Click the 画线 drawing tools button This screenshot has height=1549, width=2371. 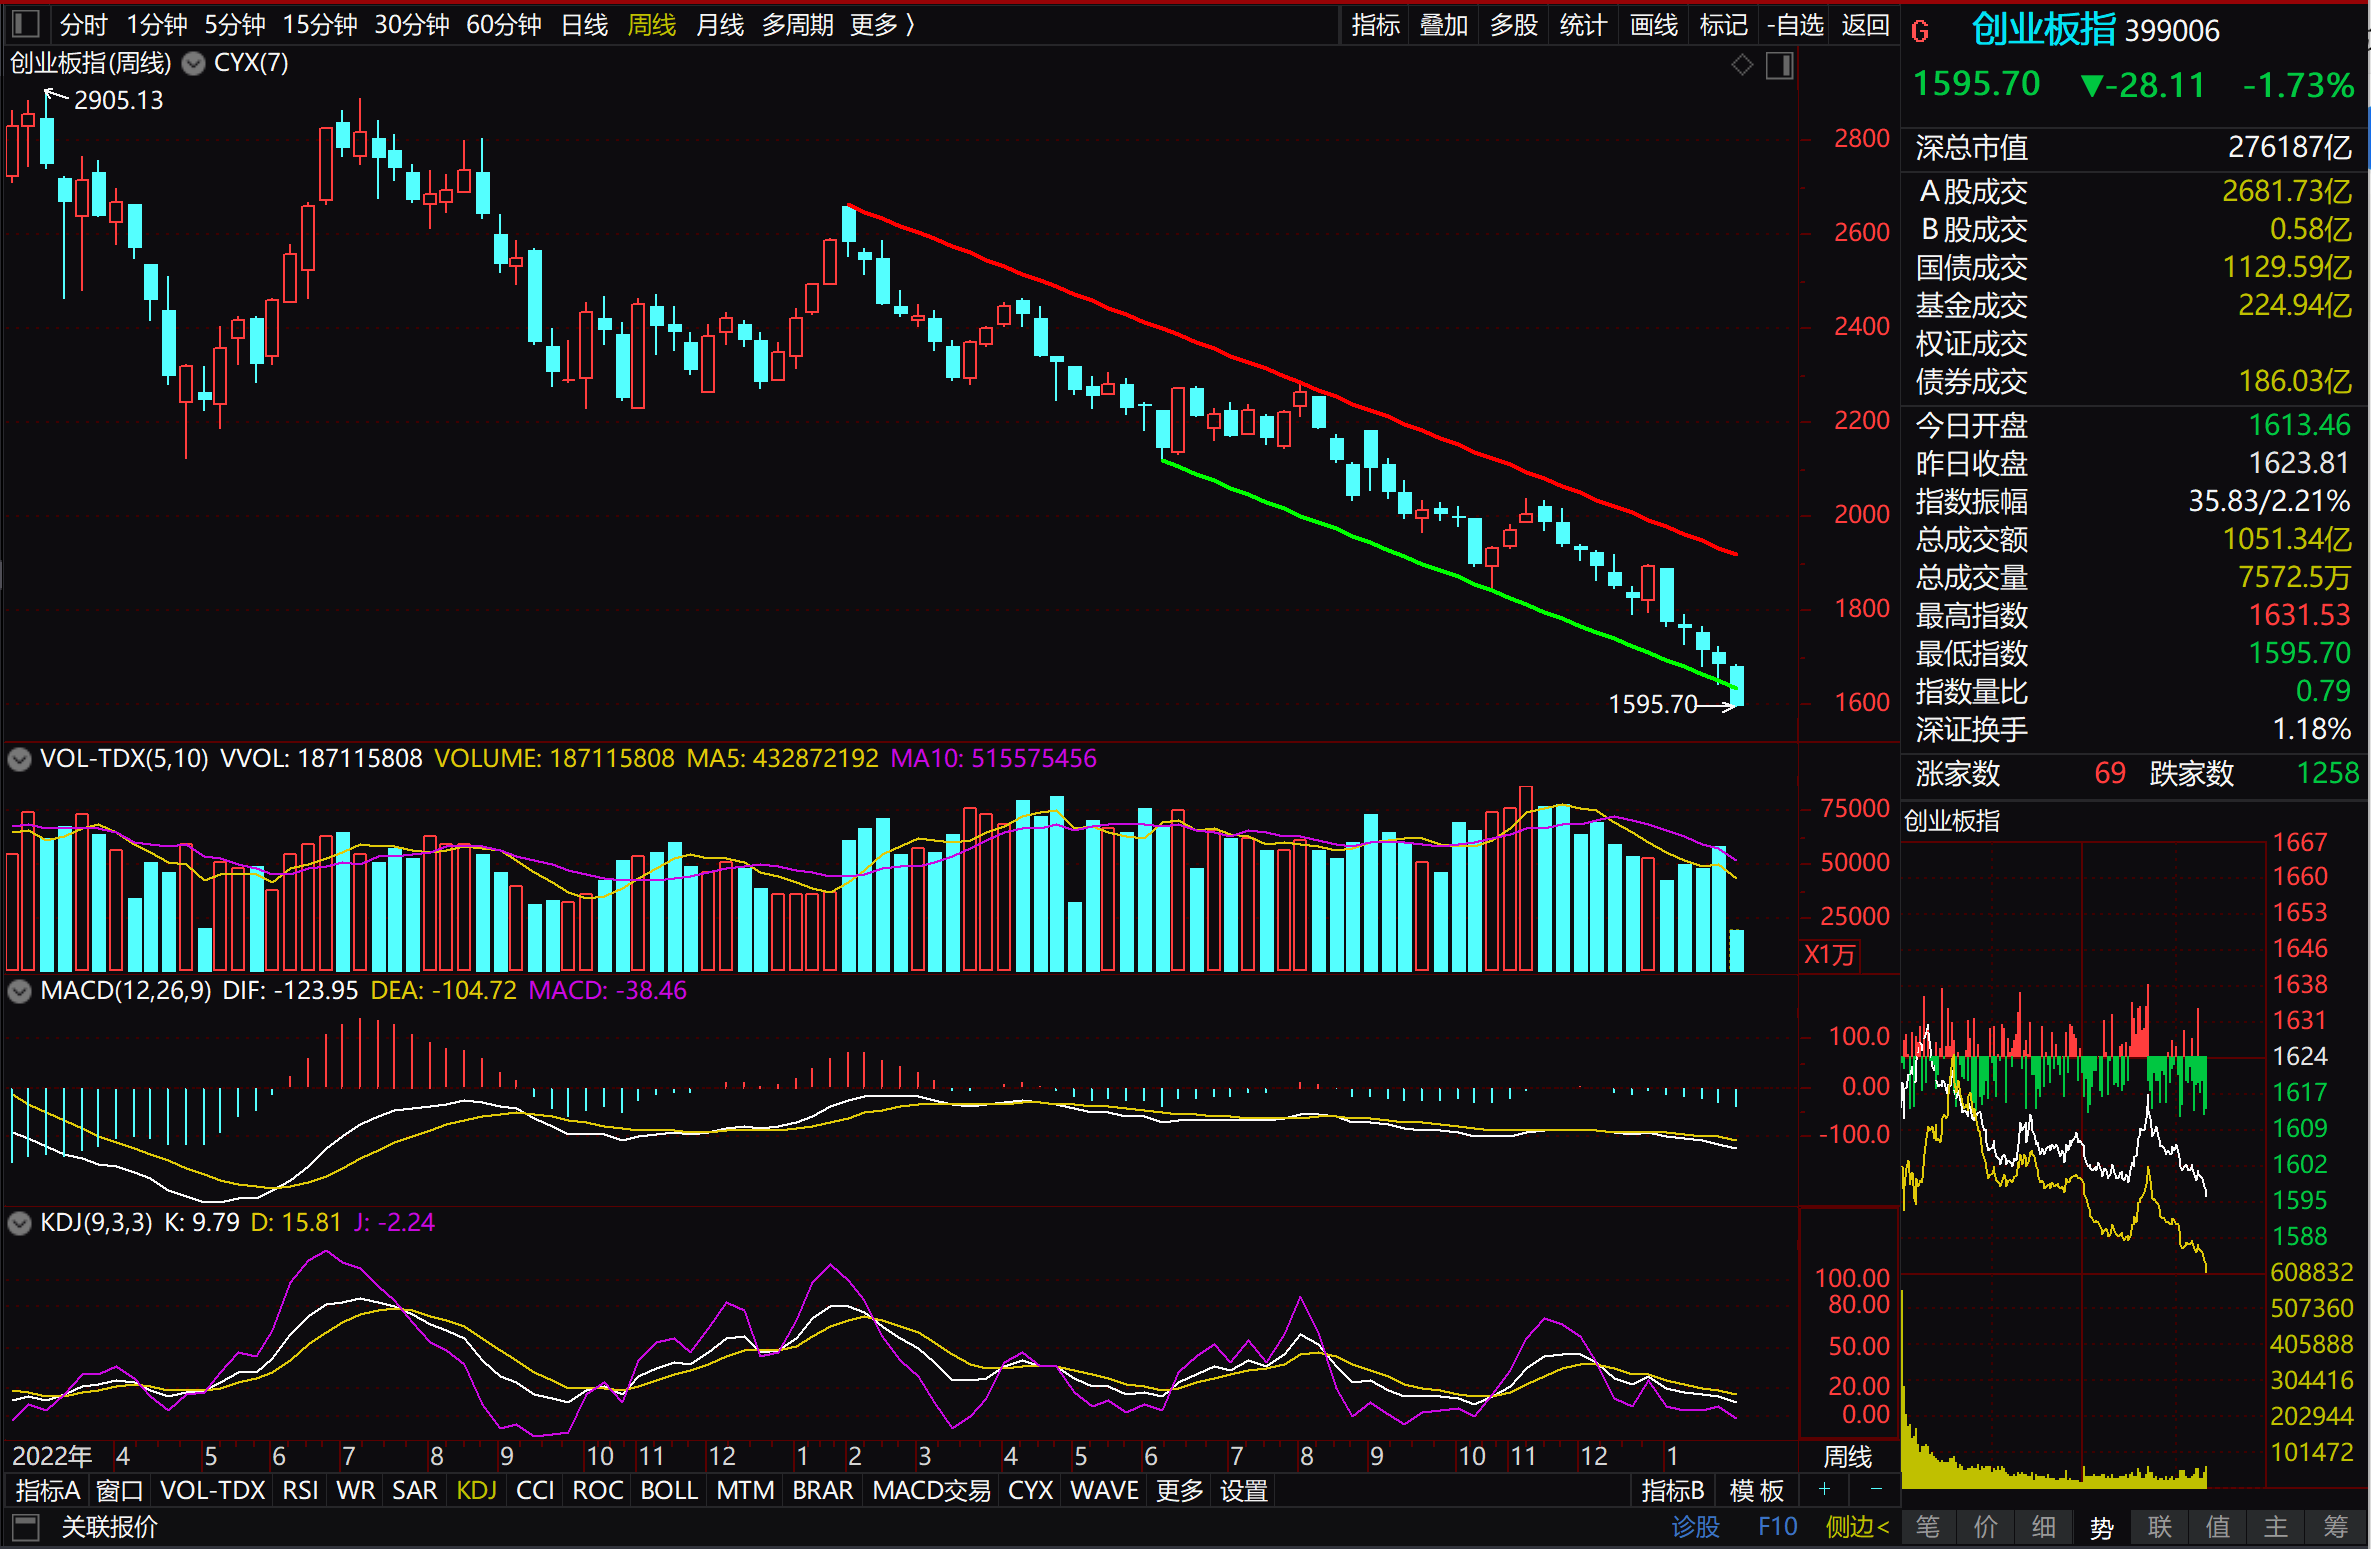click(x=1654, y=25)
